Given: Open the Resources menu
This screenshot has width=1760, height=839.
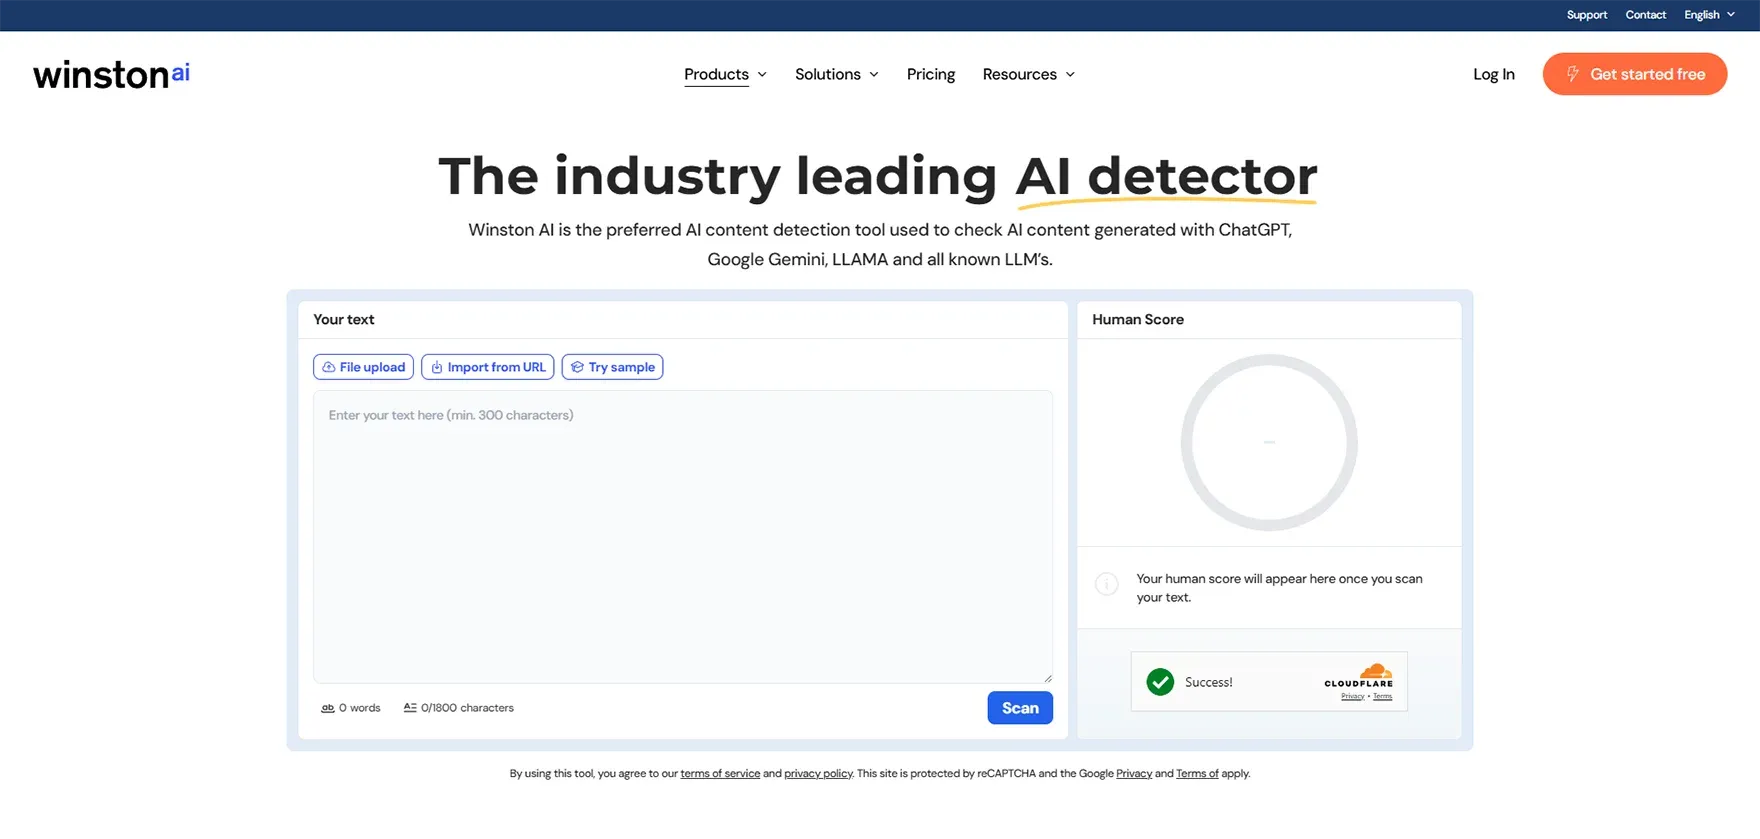Looking at the screenshot, I should (x=1019, y=74).
